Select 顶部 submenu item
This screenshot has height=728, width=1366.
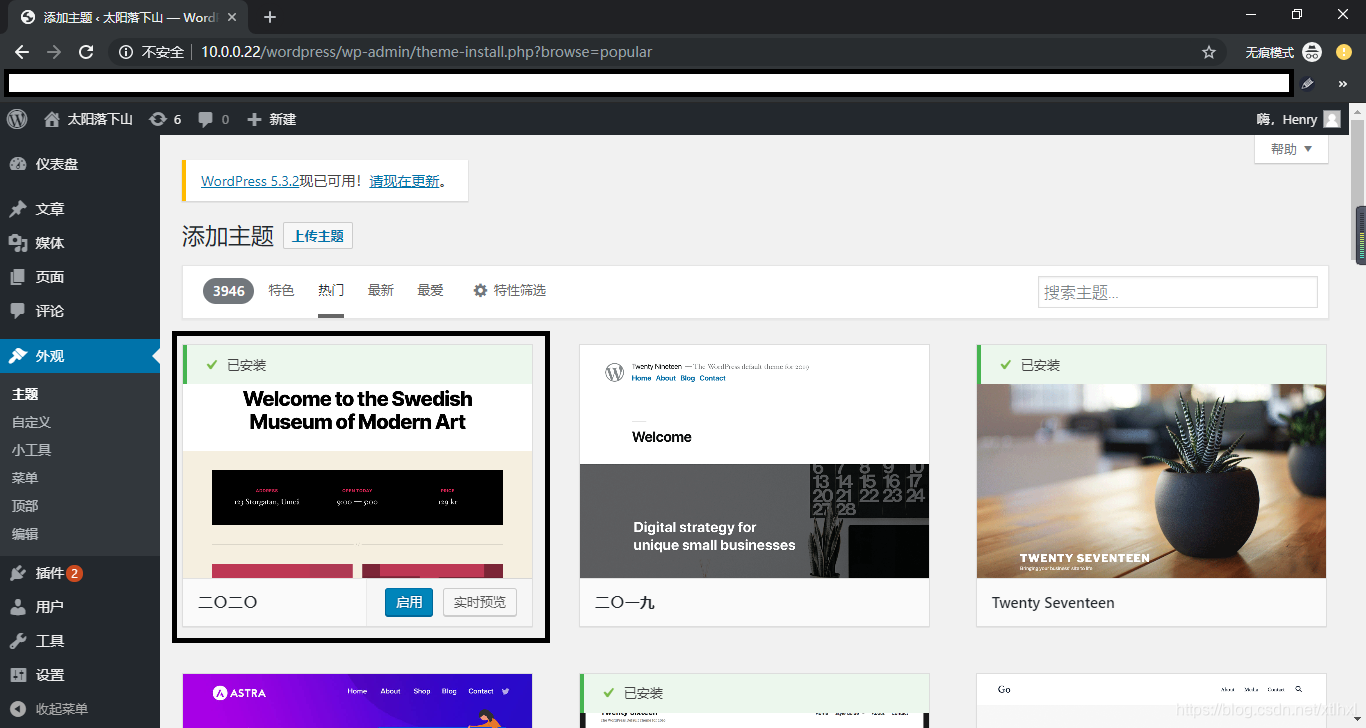[25, 506]
